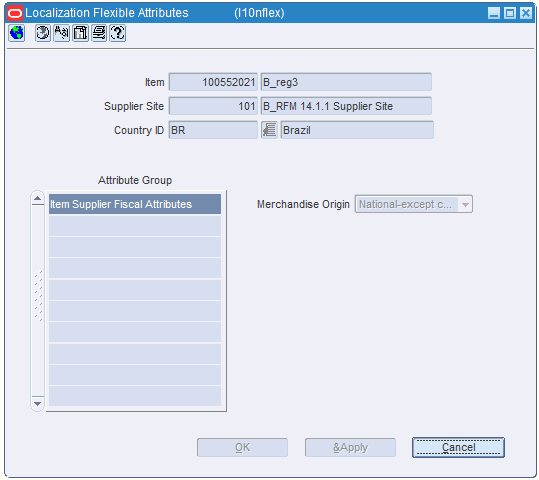
Task: Click the gray globe toolbar icon
Action: pos(43,33)
